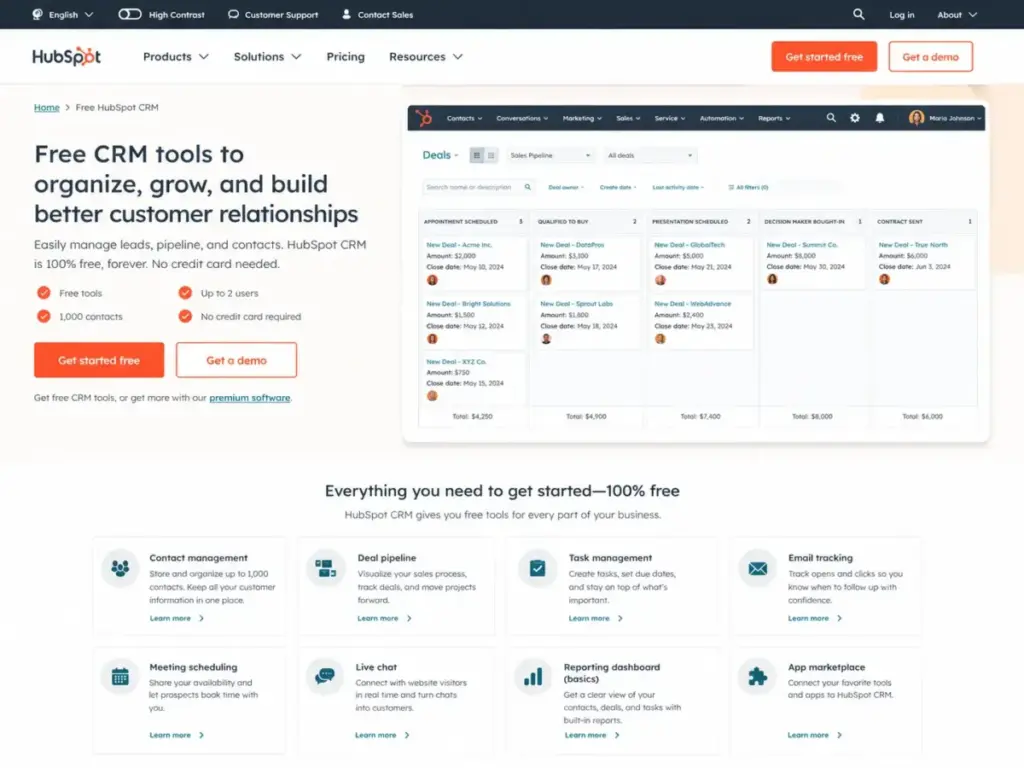The width and height of the screenshot is (1024, 768).
Task: Click Learn more under Email tracking
Action: 815,618
